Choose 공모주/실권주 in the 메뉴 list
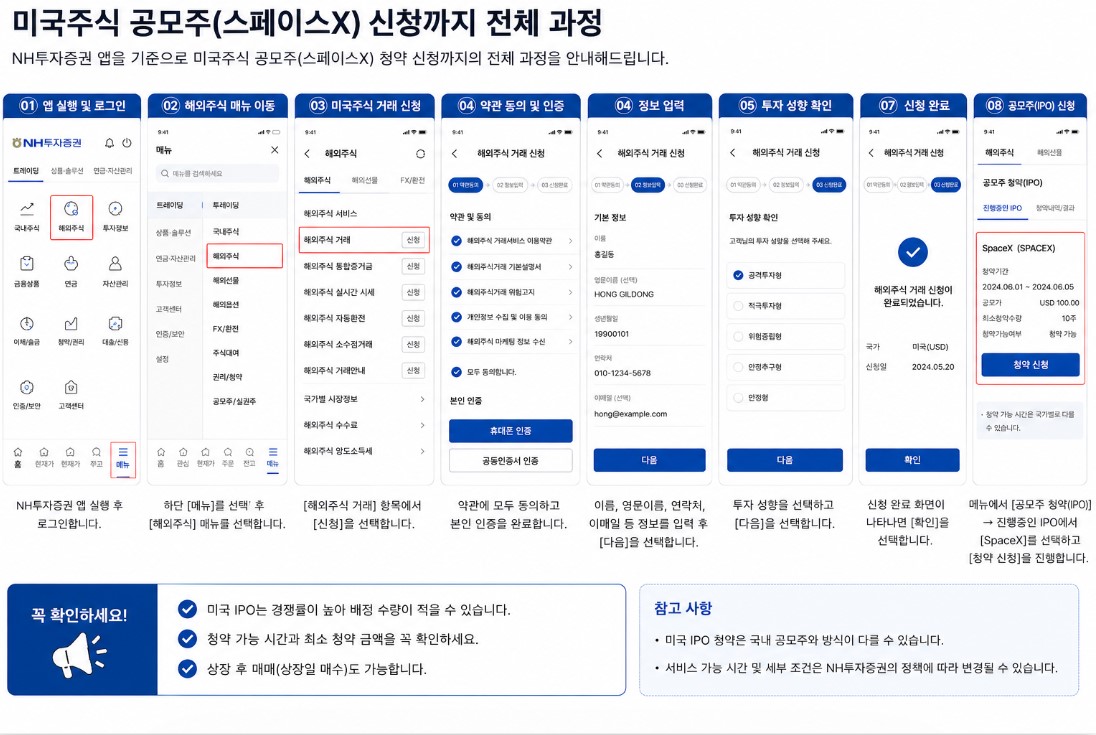The image size is (1096, 735). [234, 402]
